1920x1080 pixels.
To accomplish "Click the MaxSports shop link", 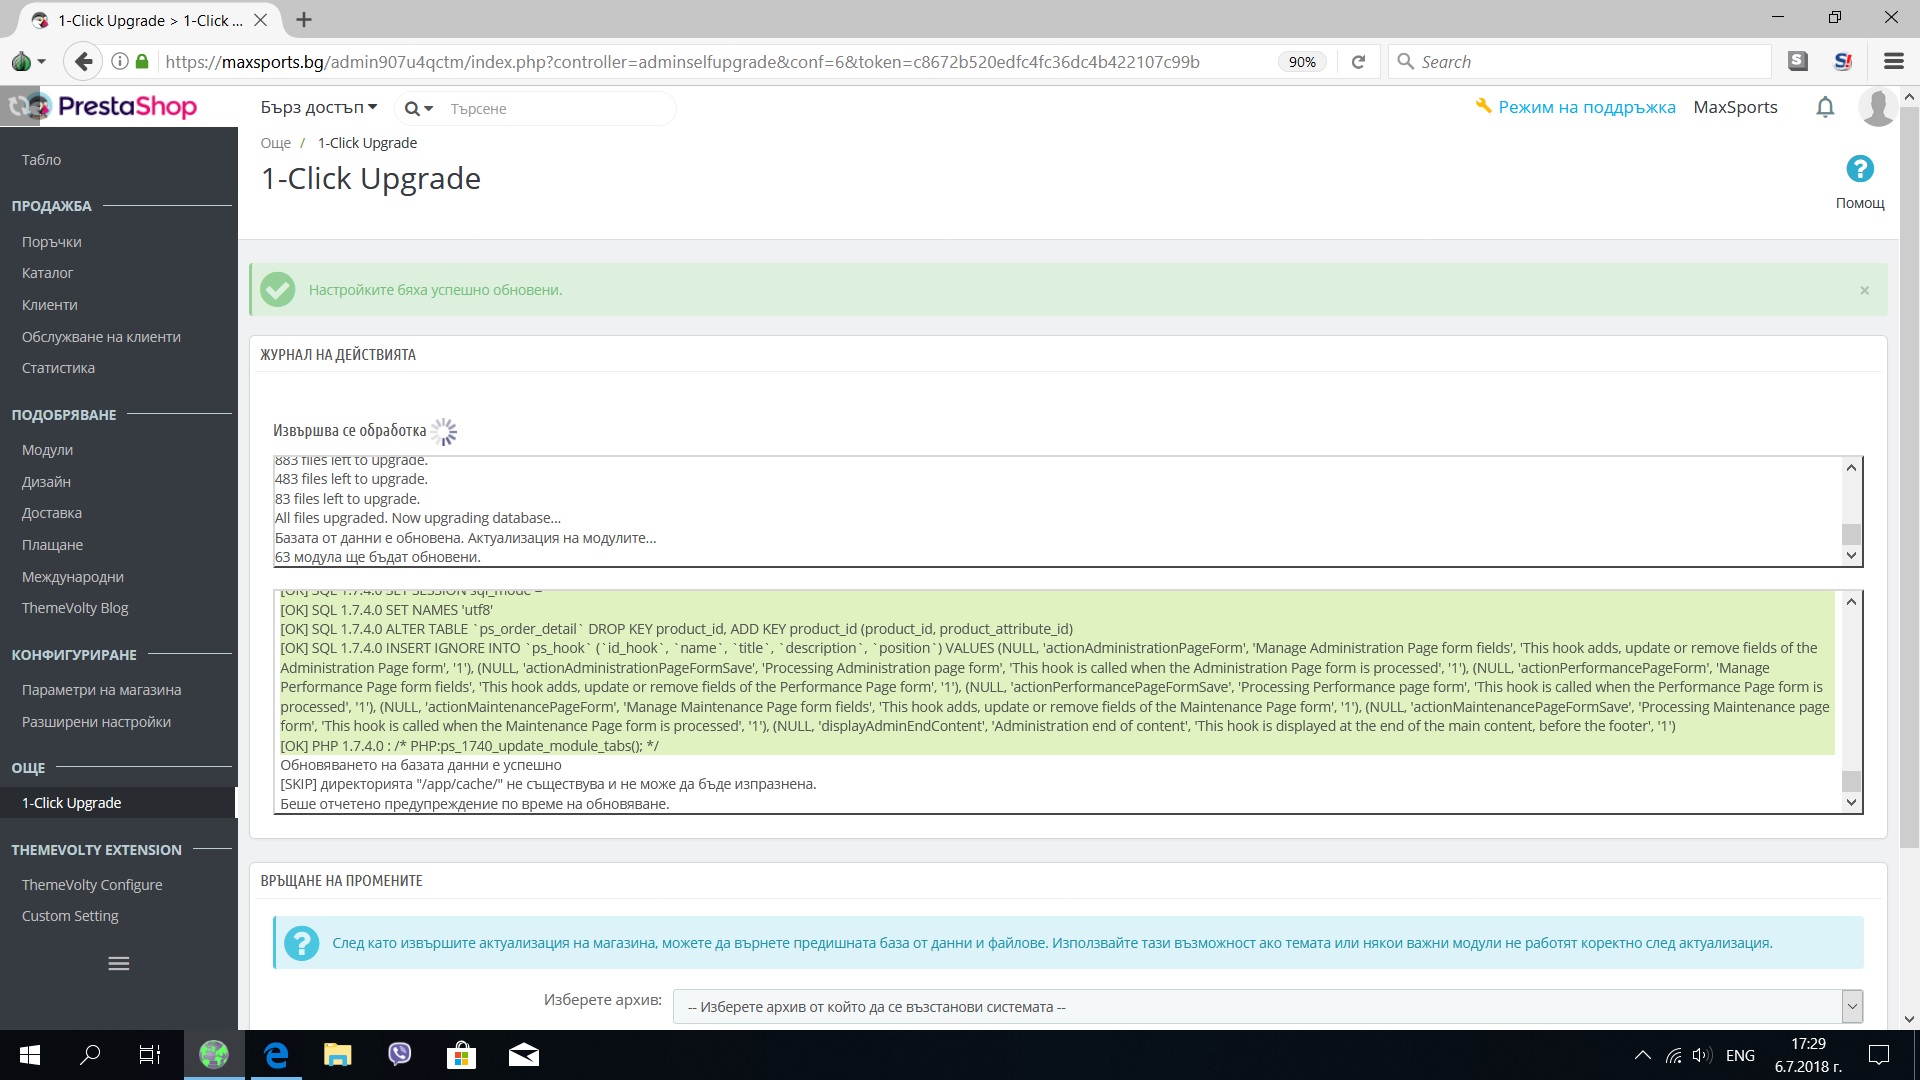I will coord(1735,107).
